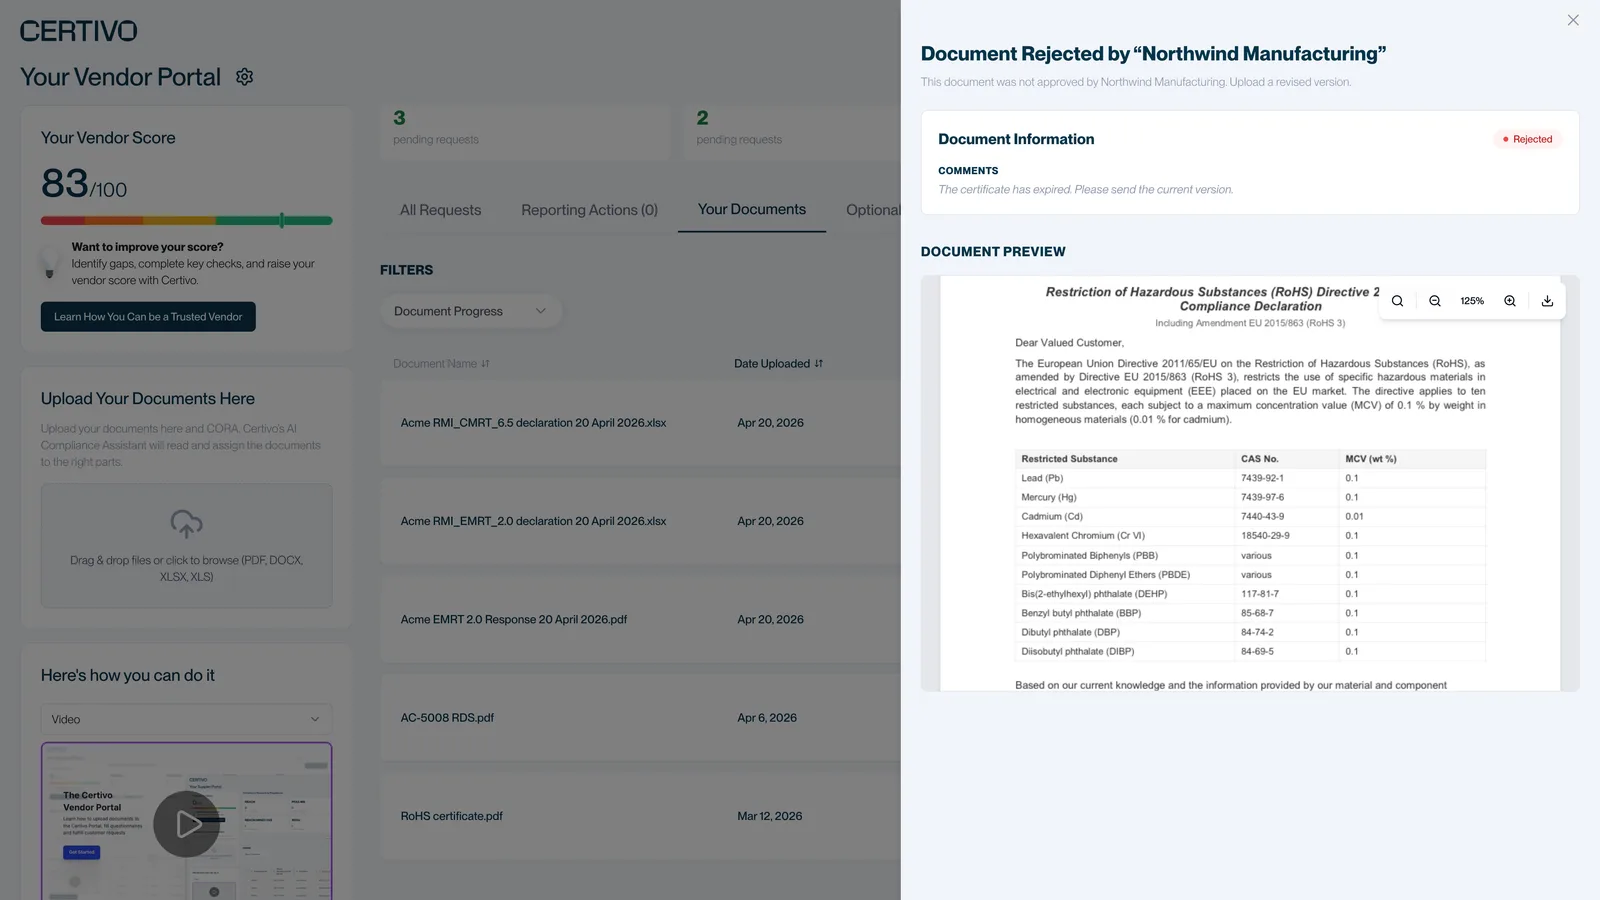Viewport: 1600px width, 900px height.
Task: Open portal settings gear icon
Action: click(244, 77)
